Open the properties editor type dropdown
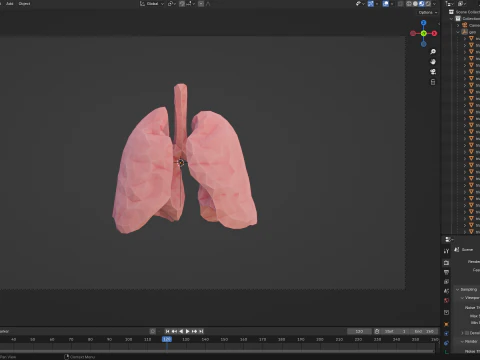 [x=449, y=239]
